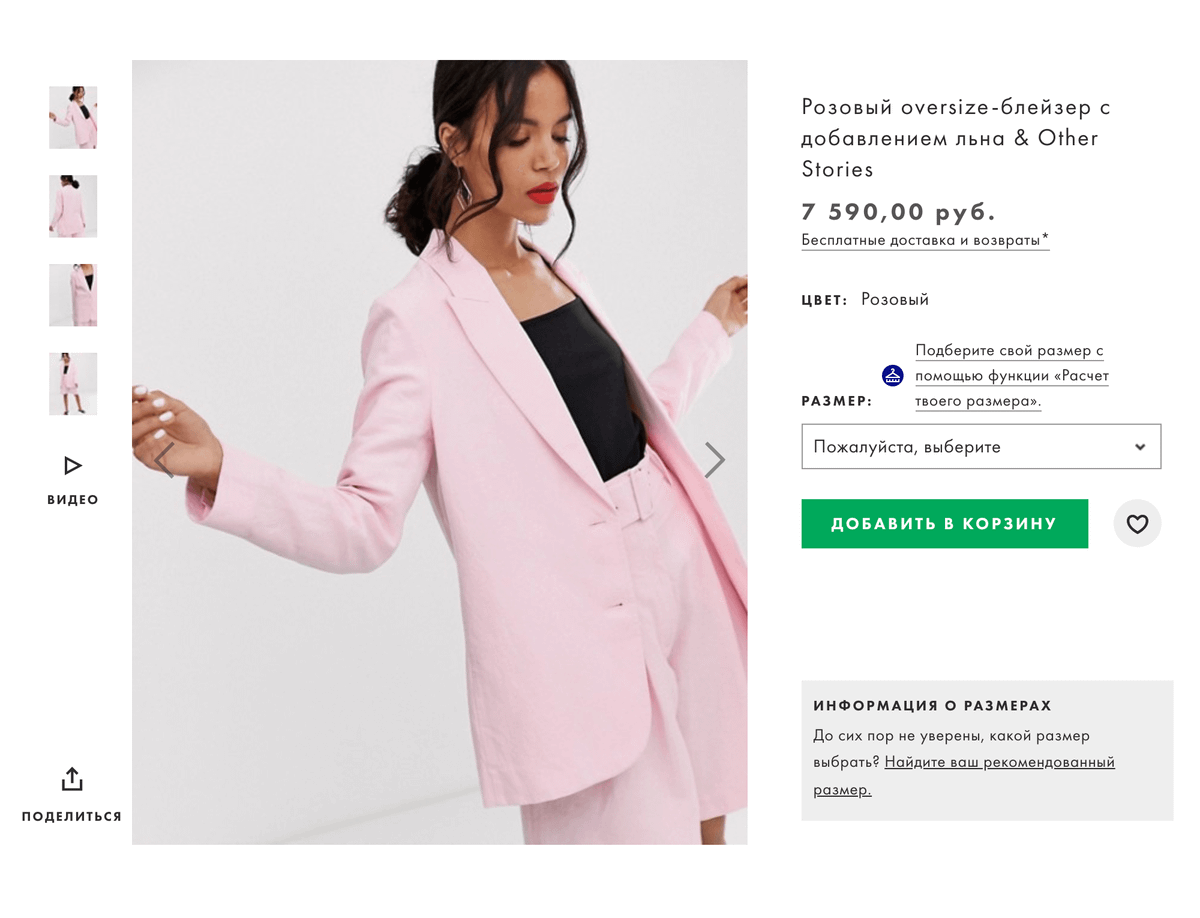
Task: Select the third close-up thumbnail
Action: pos(73,295)
